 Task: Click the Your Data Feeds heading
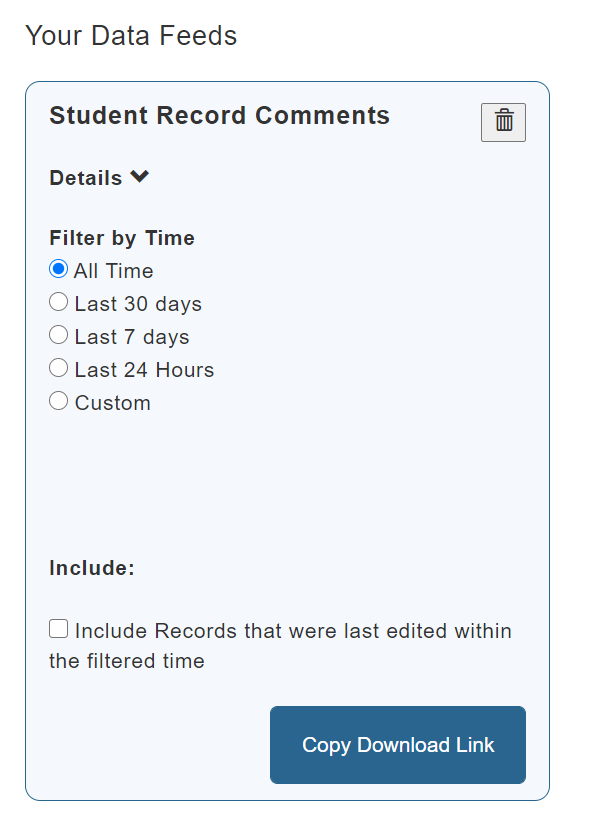(131, 36)
